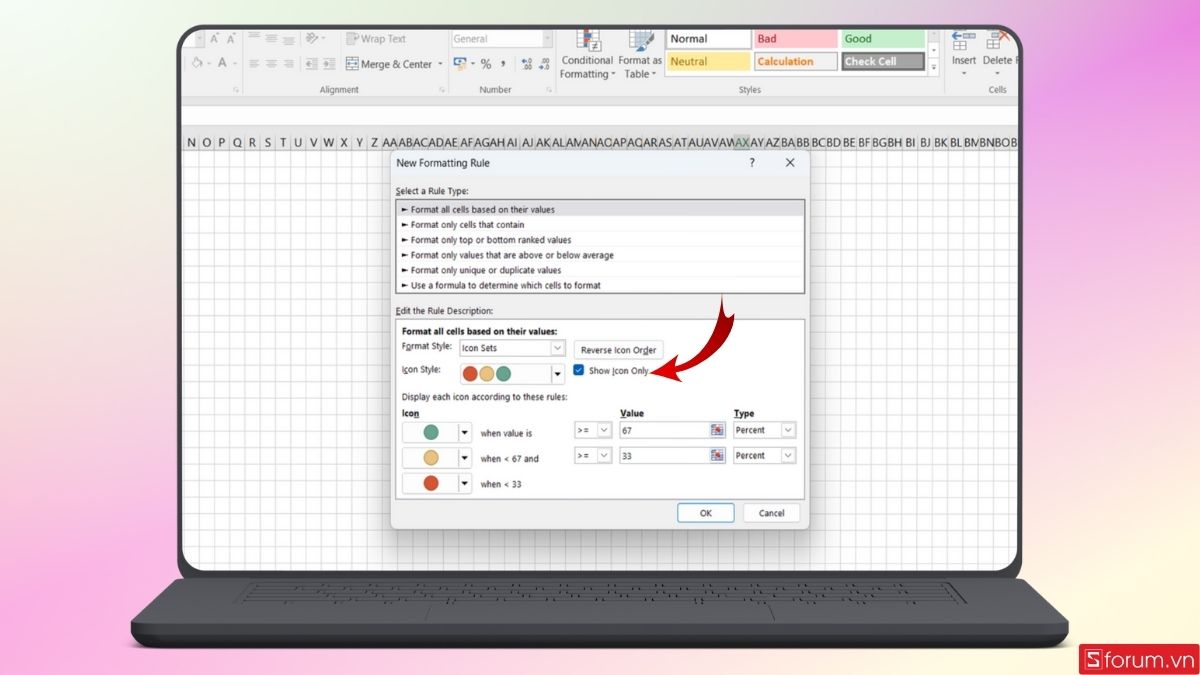Click range picker icon beside value 33
This screenshot has height=675, width=1200.
(x=717, y=455)
